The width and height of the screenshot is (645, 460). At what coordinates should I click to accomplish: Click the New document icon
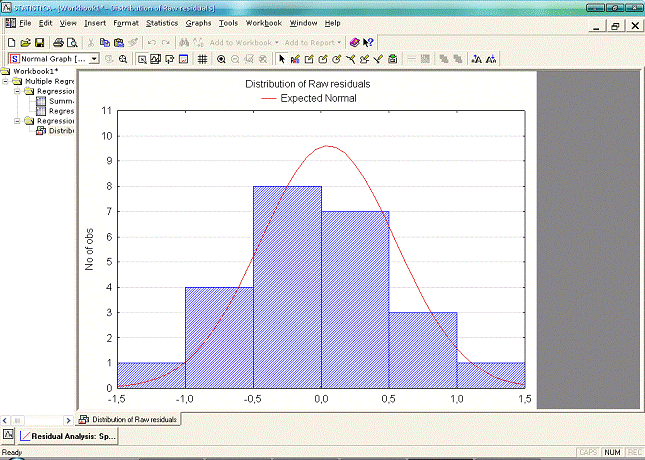(x=10, y=43)
